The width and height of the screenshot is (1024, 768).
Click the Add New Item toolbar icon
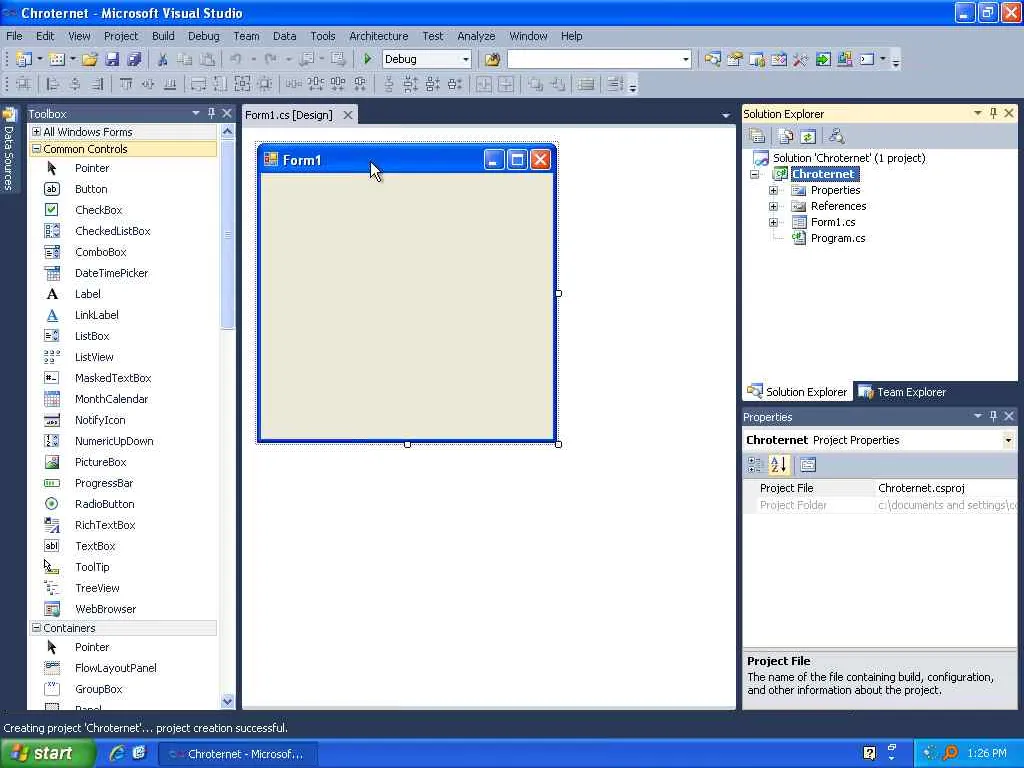click(57, 59)
